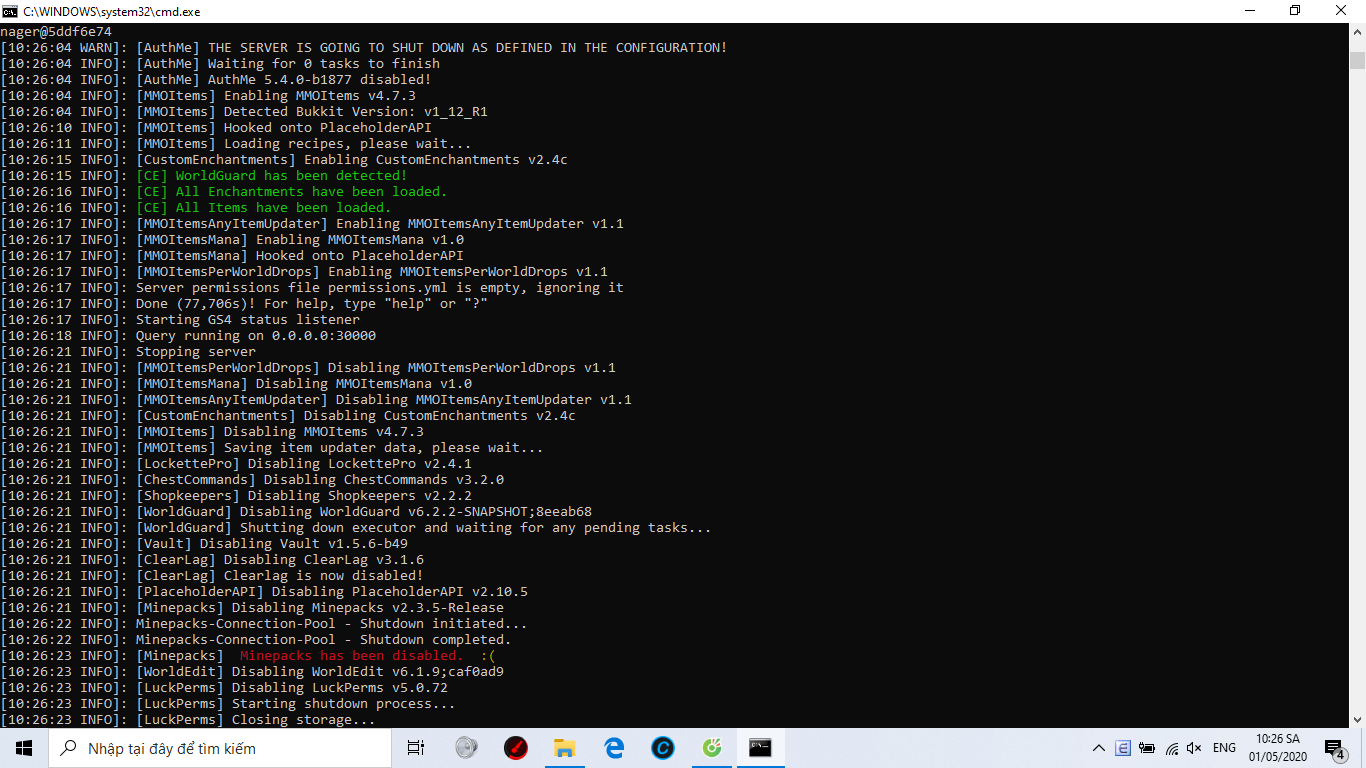This screenshot has height=768, width=1366.
Task: Click 'Clearlag is now disabled!' line
Action: 212,576
